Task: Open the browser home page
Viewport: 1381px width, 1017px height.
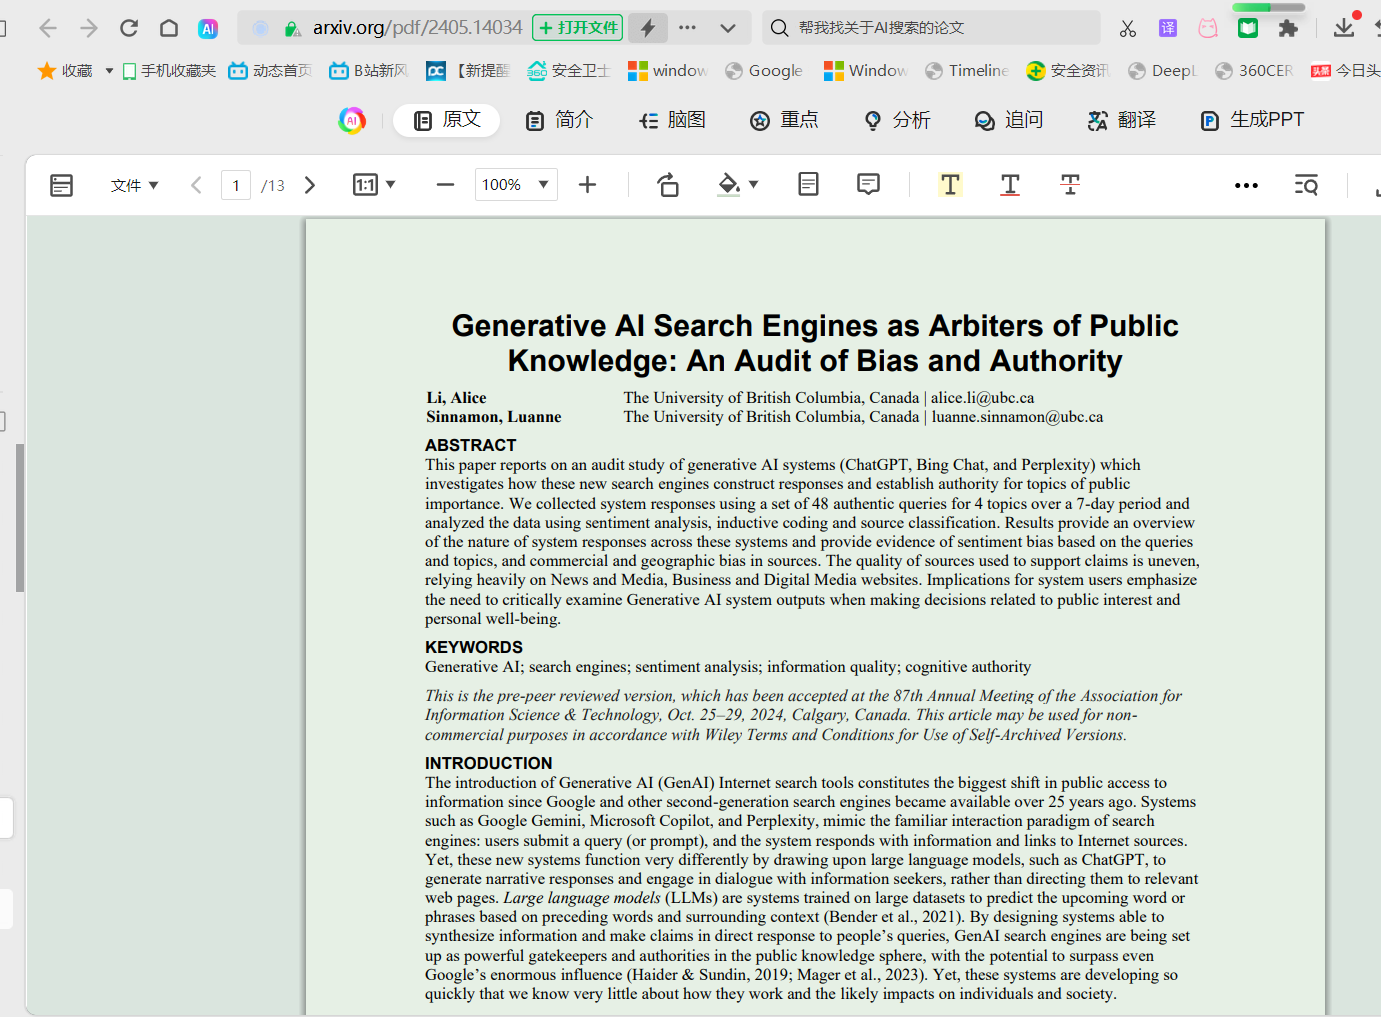Action: [x=169, y=28]
